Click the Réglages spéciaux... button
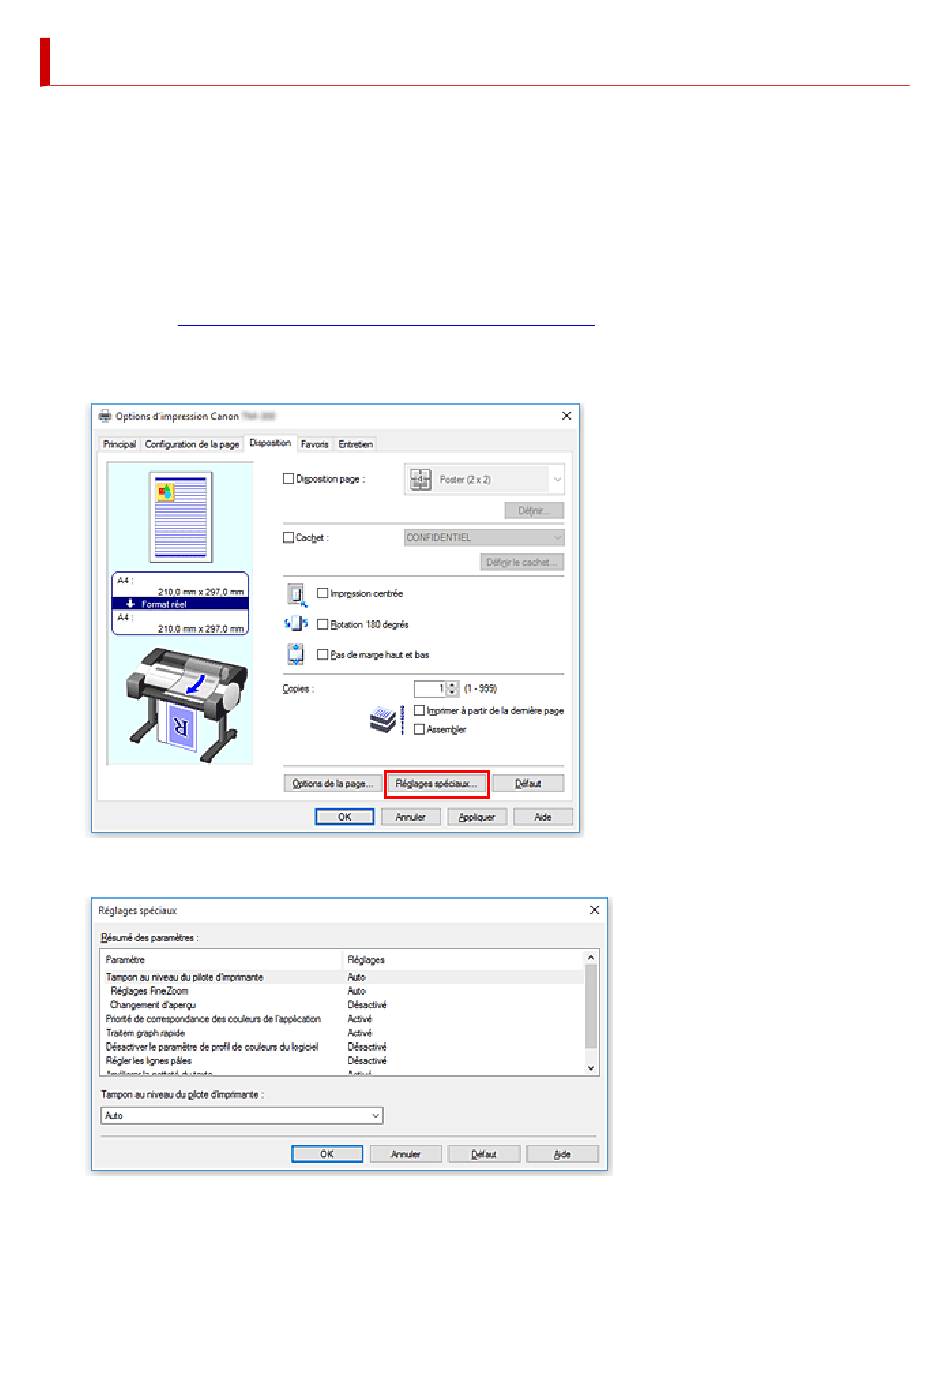Screen dimensions: 950x1397 [436, 784]
